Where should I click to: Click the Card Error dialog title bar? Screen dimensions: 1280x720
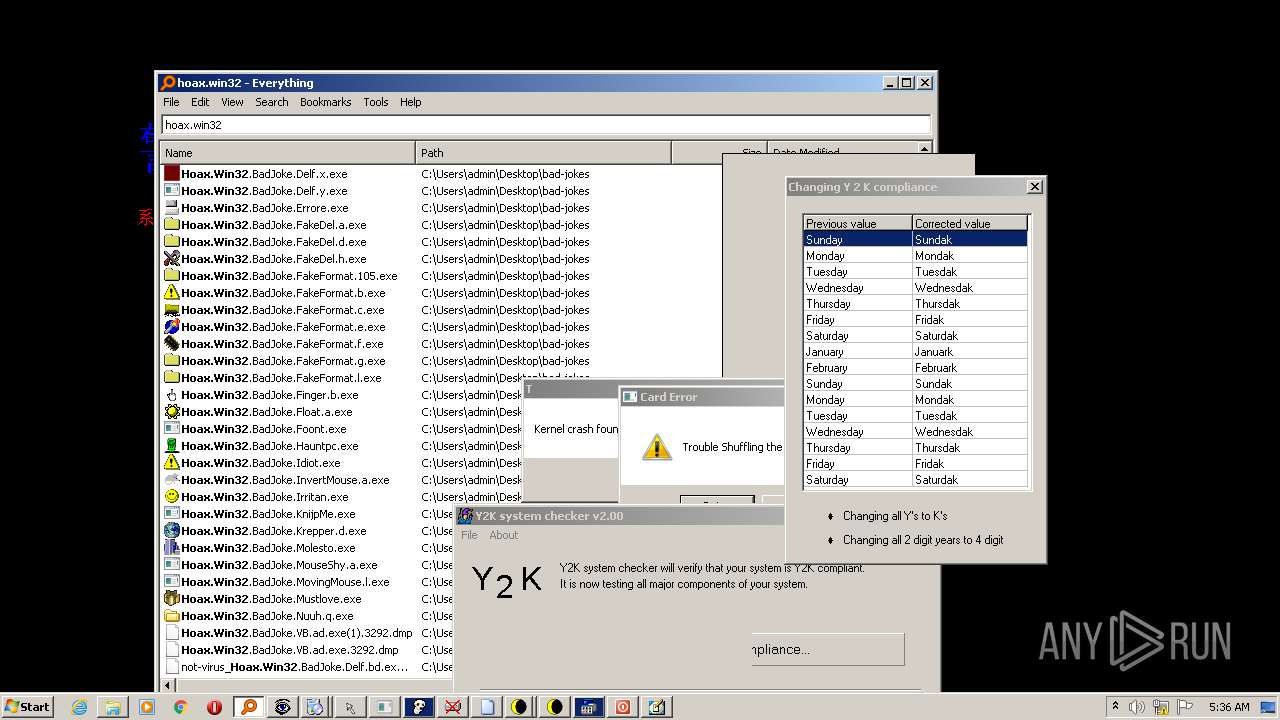[701, 397]
